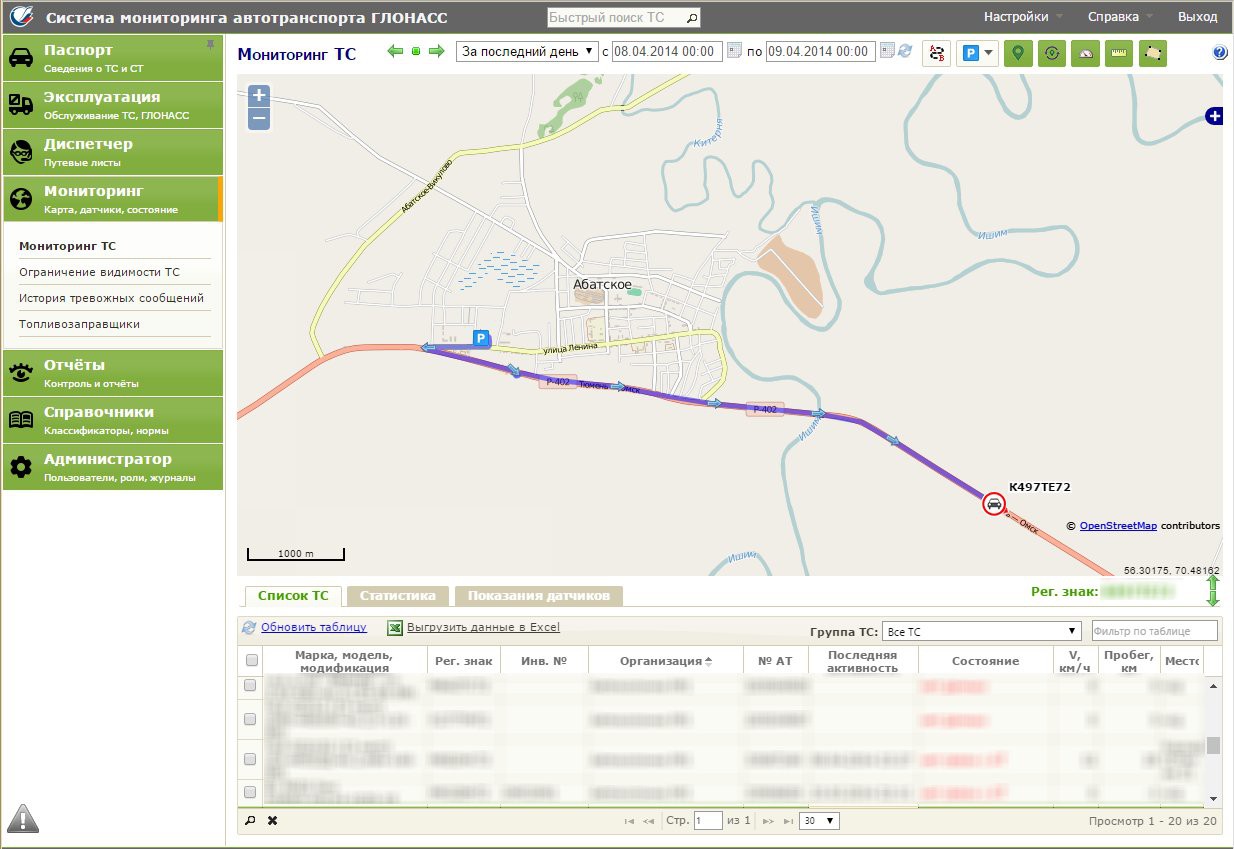Screen dimensions: 1234x849
Task: Click the route A-to-B track icon
Action: tap(936, 53)
